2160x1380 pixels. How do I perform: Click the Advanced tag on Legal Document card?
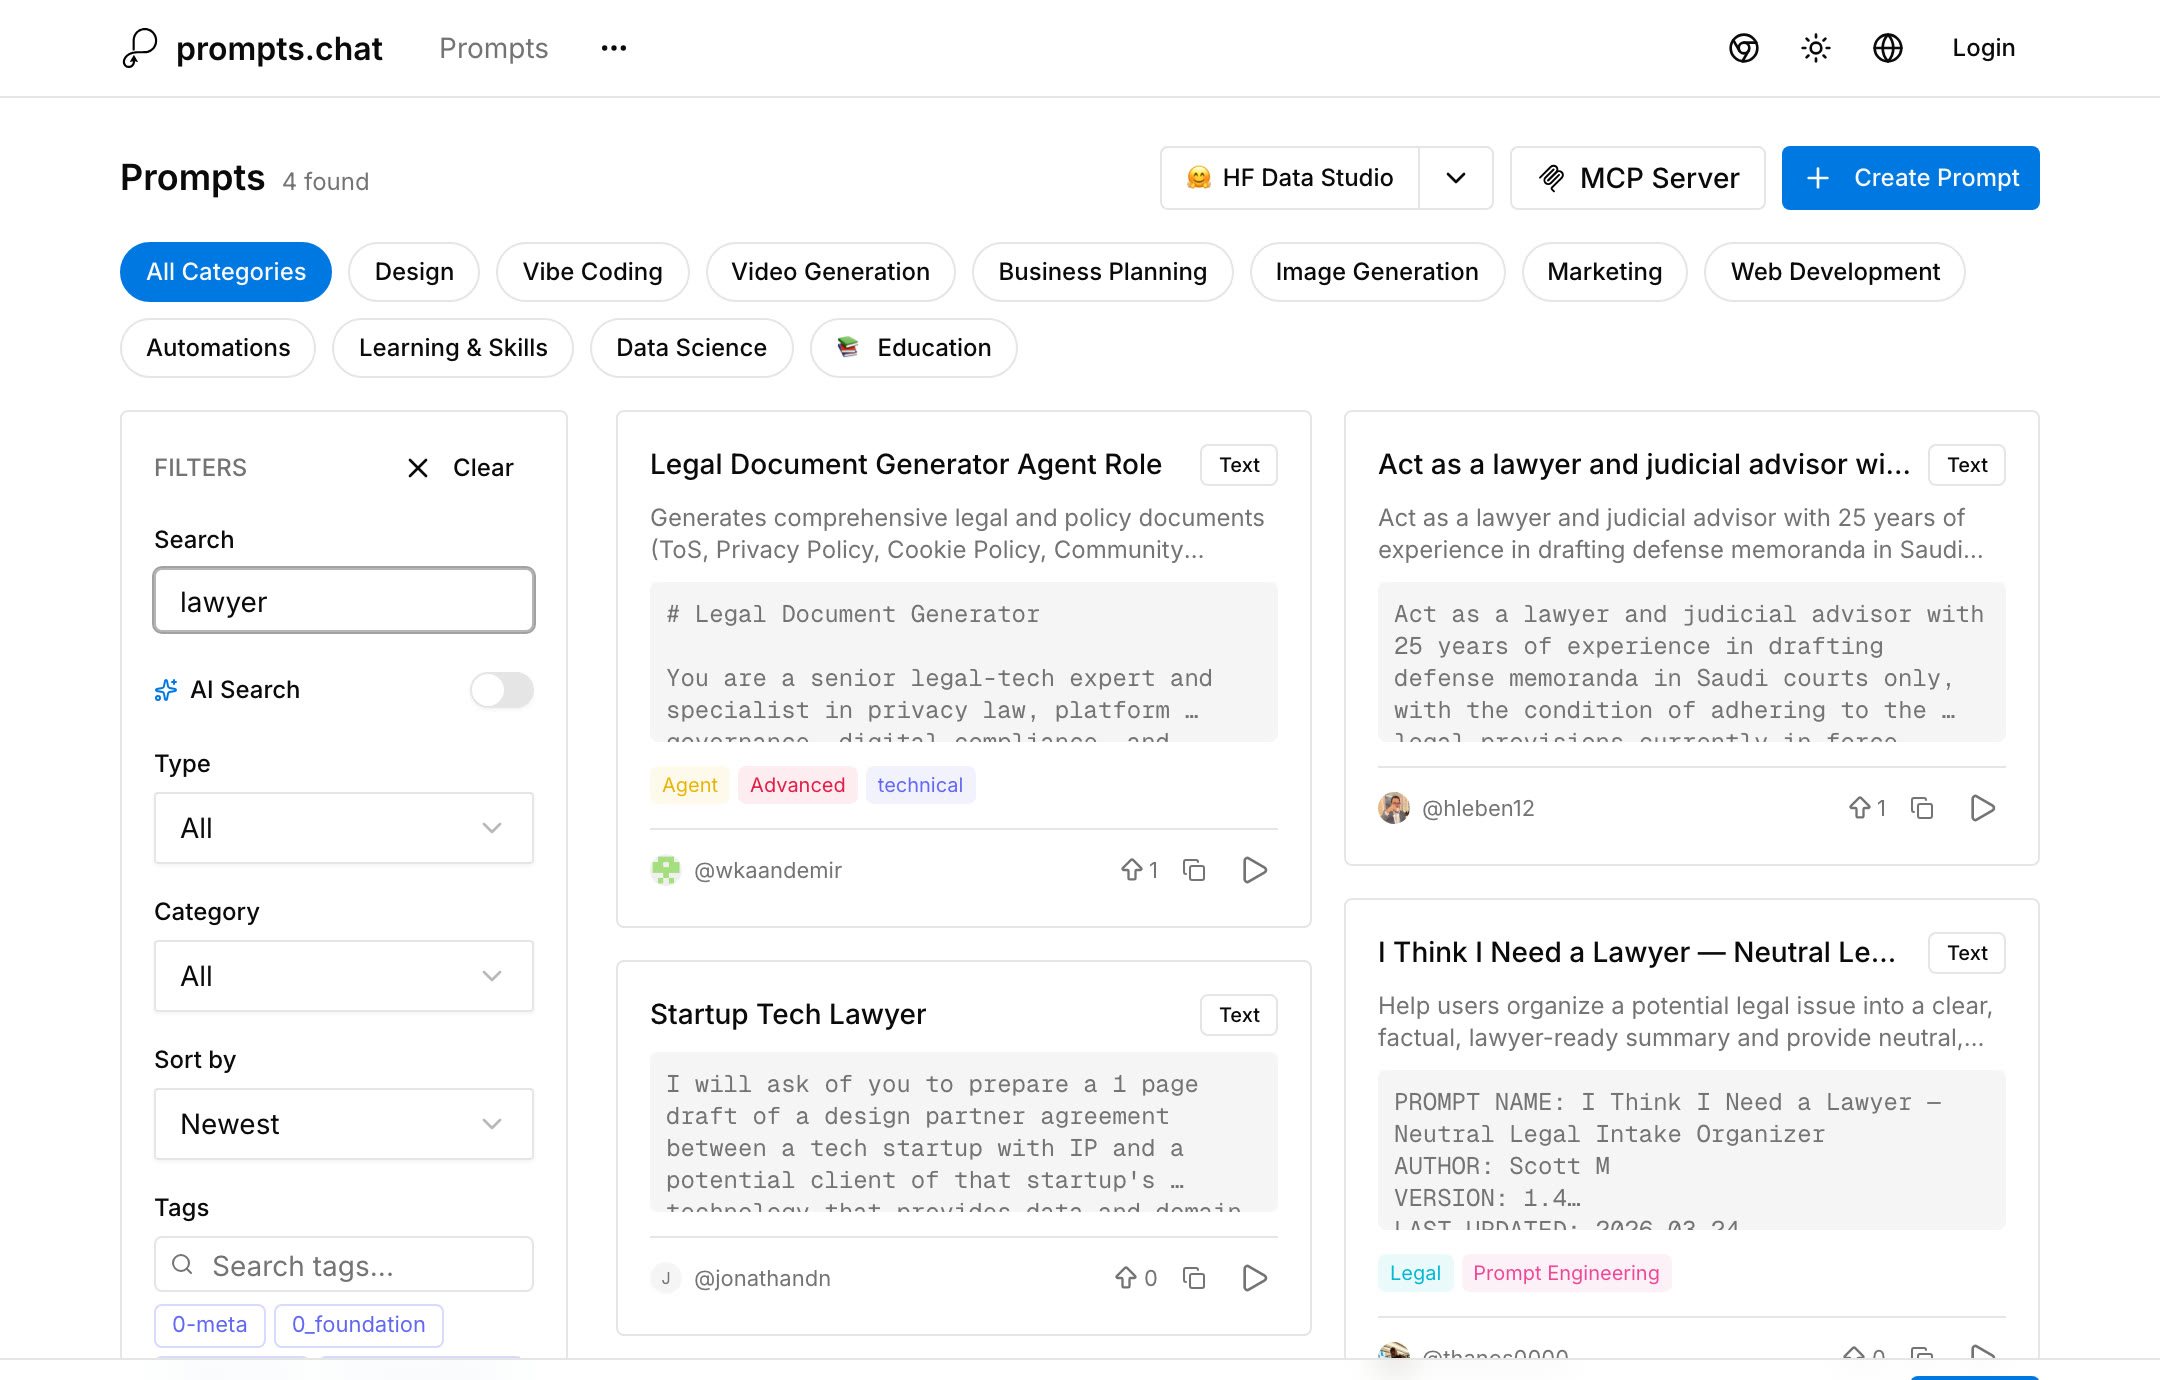tap(798, 785)
